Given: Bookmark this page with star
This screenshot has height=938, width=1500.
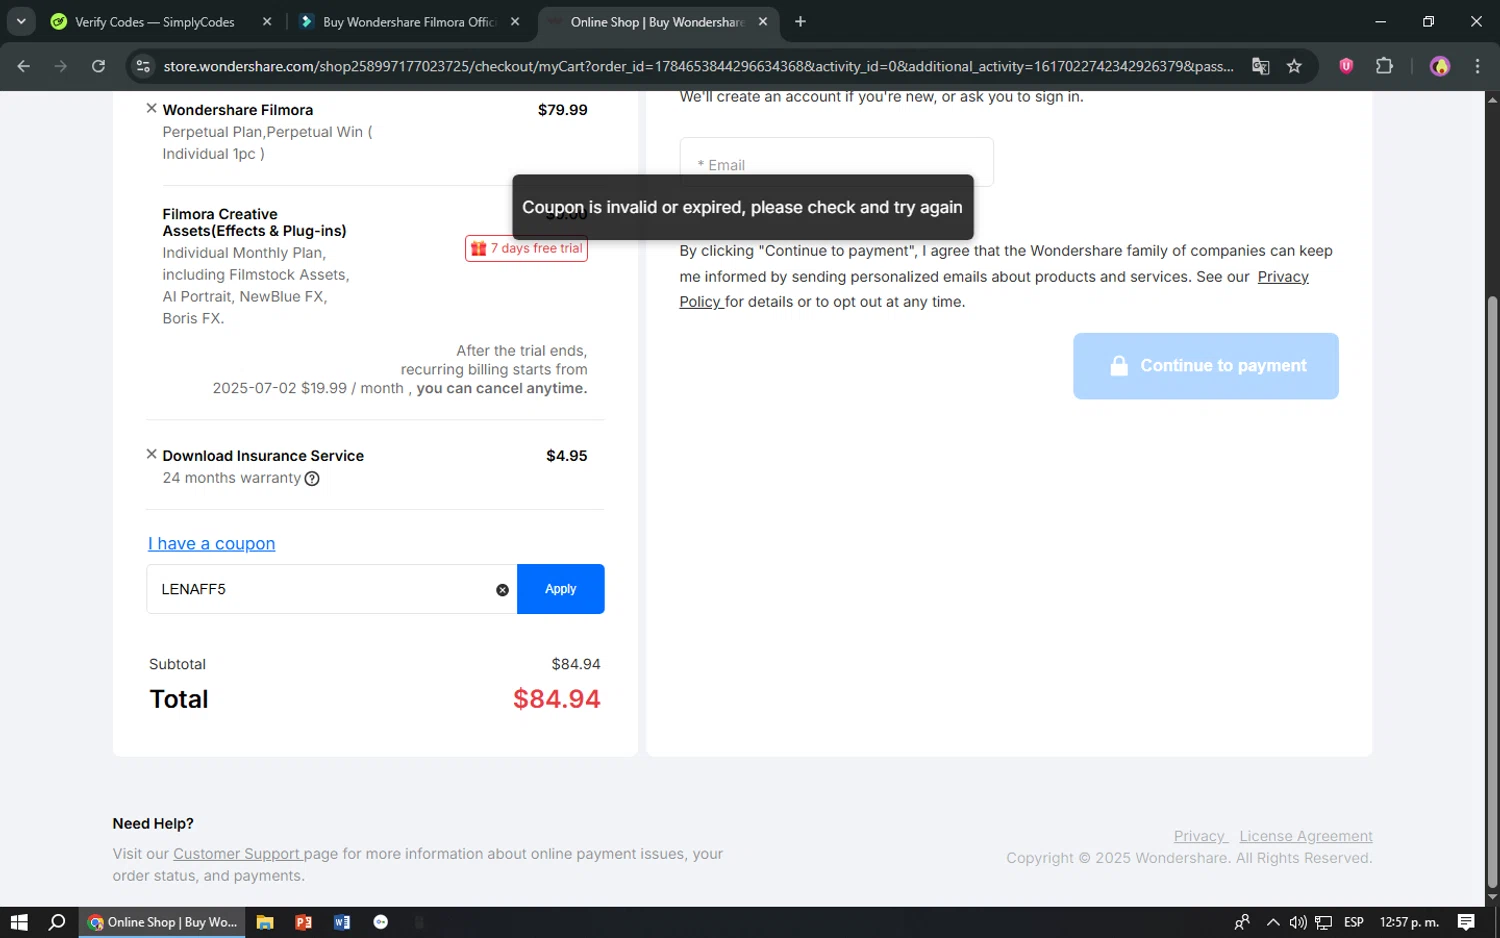Looking at the screenshot, I should click(x=1294, y=66).
